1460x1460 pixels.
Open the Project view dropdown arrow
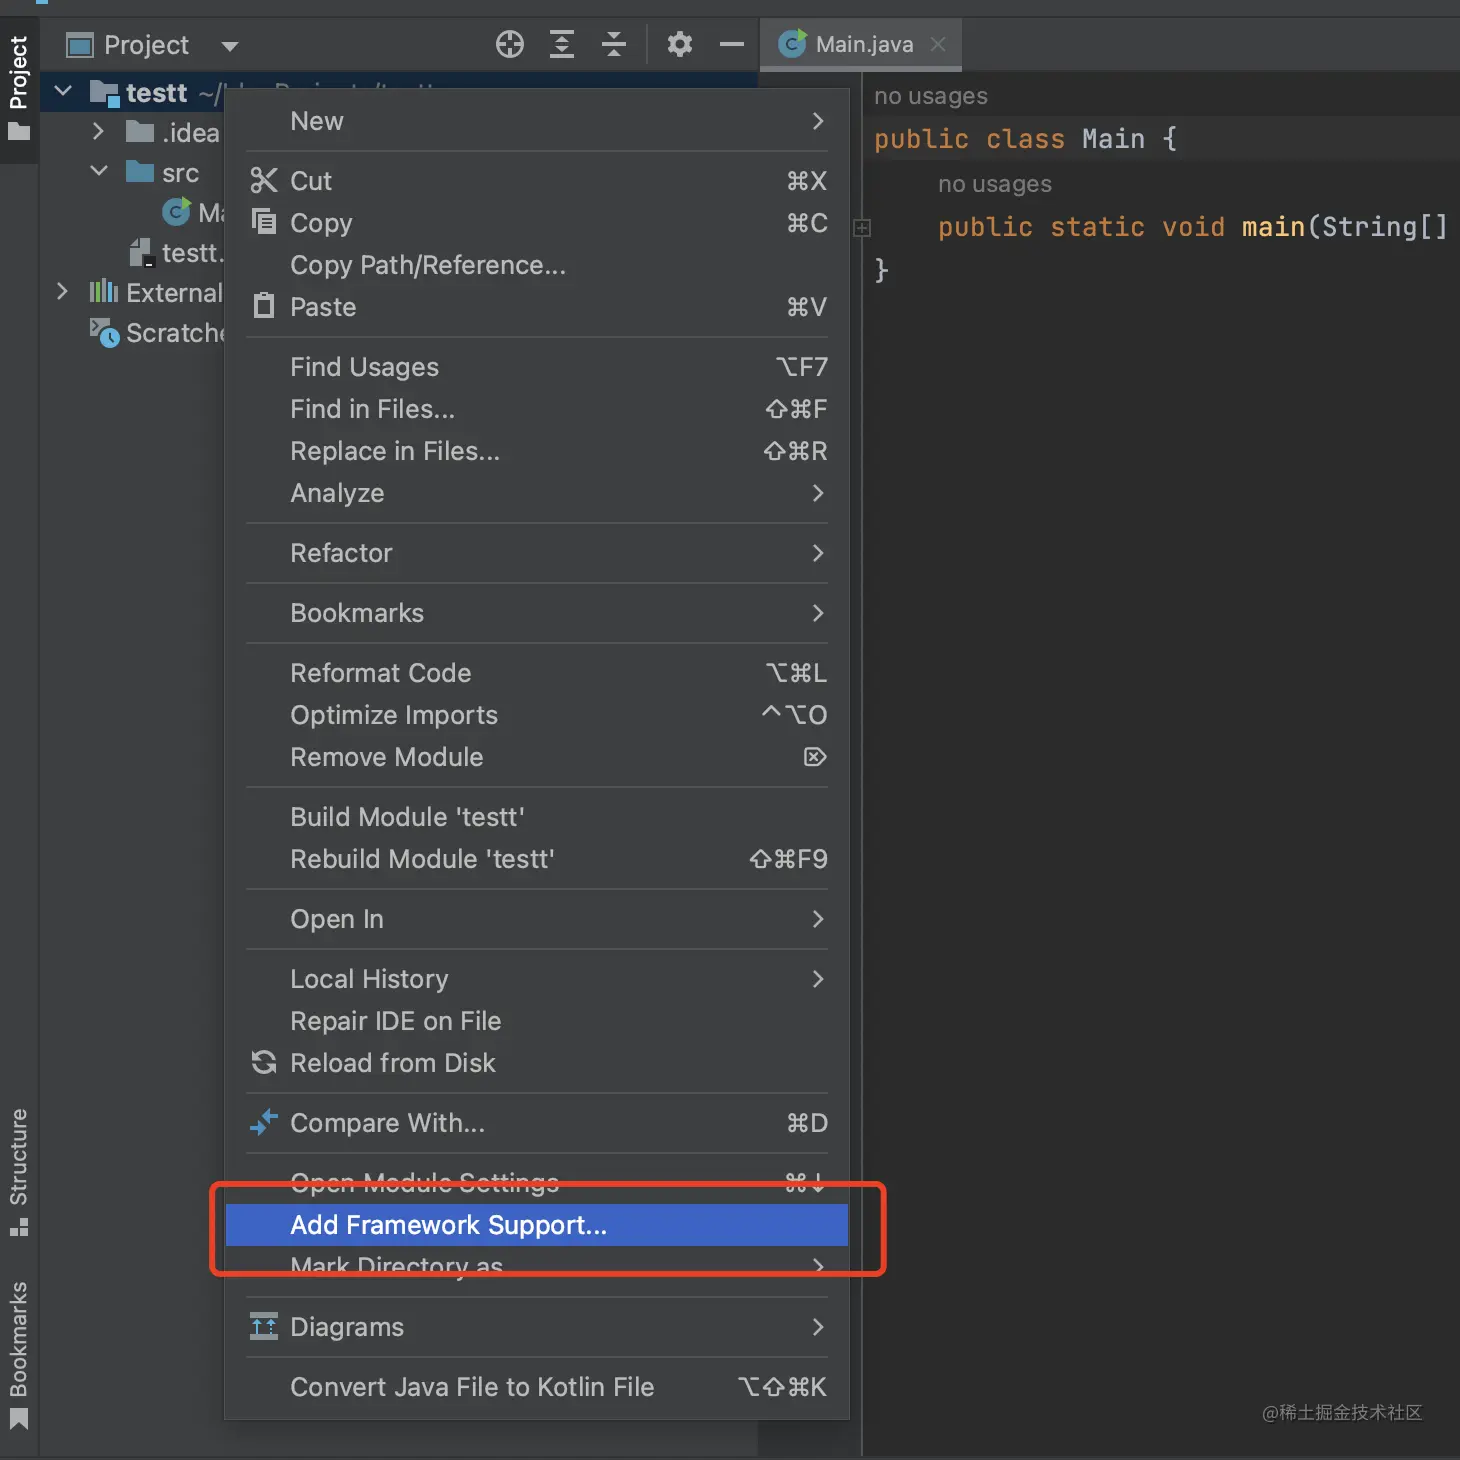[x=230, y=46]
